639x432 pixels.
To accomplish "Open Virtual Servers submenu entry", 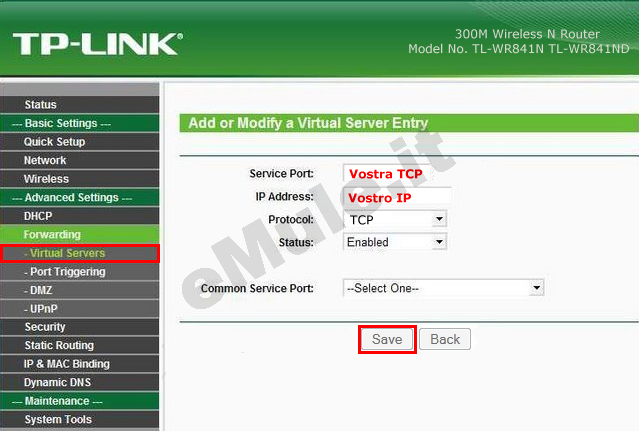I will tap(80, 253).
